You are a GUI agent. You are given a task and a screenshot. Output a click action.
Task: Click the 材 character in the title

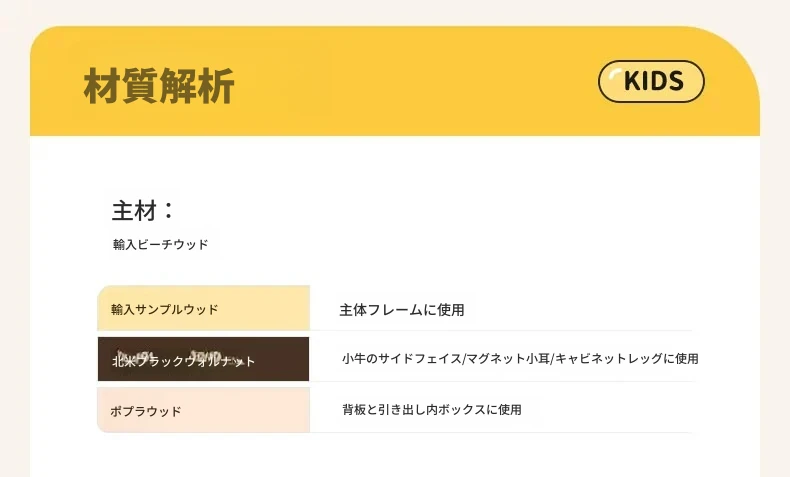102,86
